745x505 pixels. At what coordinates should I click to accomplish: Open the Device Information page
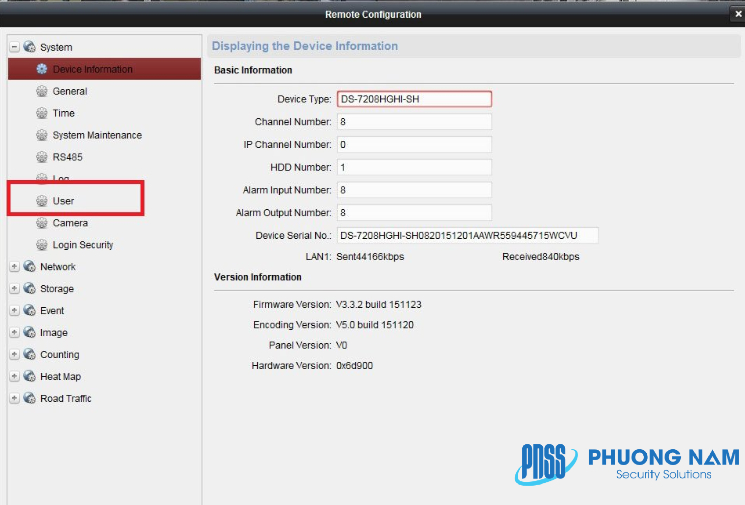[x=92, y=69]
